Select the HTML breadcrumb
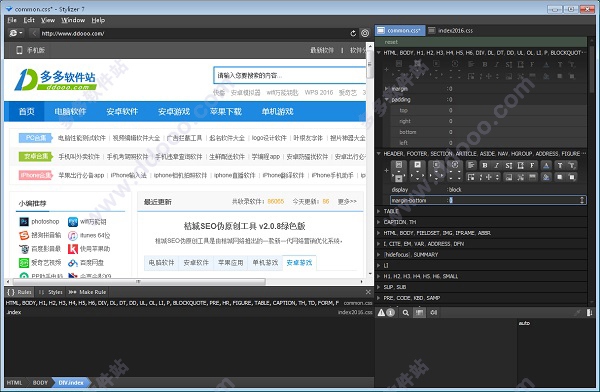 click(15, 382)
